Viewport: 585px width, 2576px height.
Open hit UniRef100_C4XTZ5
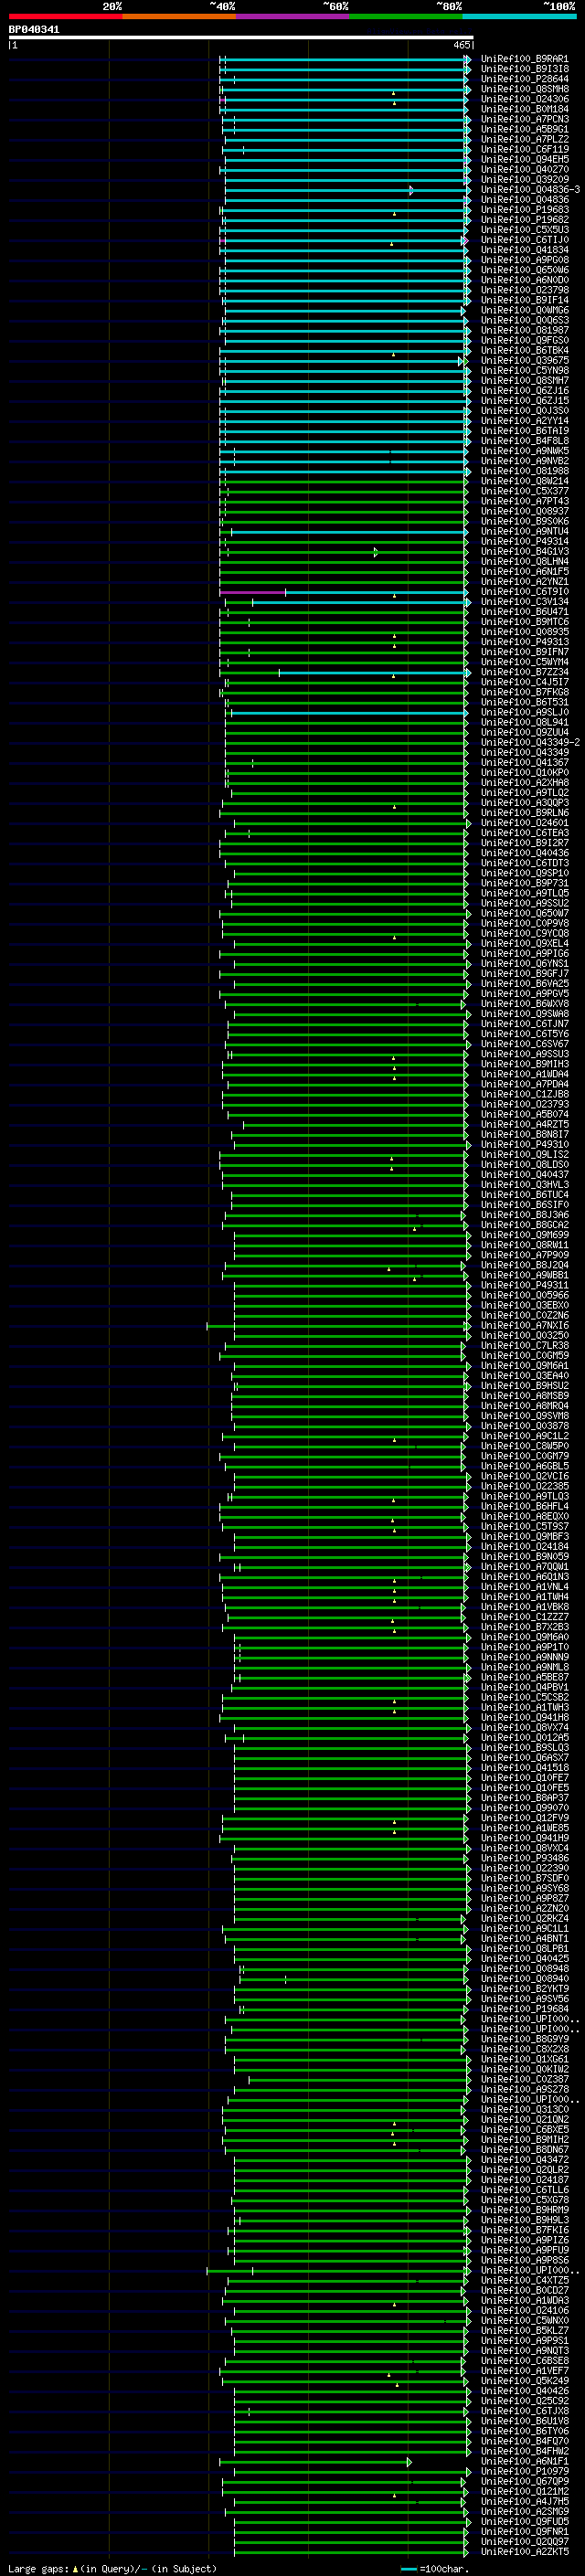[524, 2281]
